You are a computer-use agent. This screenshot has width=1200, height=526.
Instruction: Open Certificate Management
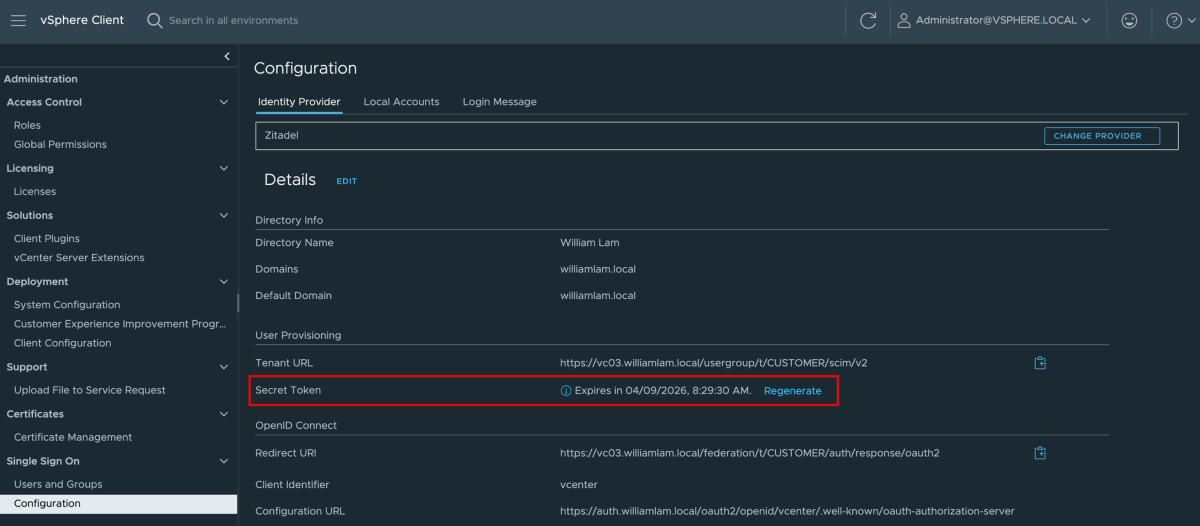[x=73, y=437]
